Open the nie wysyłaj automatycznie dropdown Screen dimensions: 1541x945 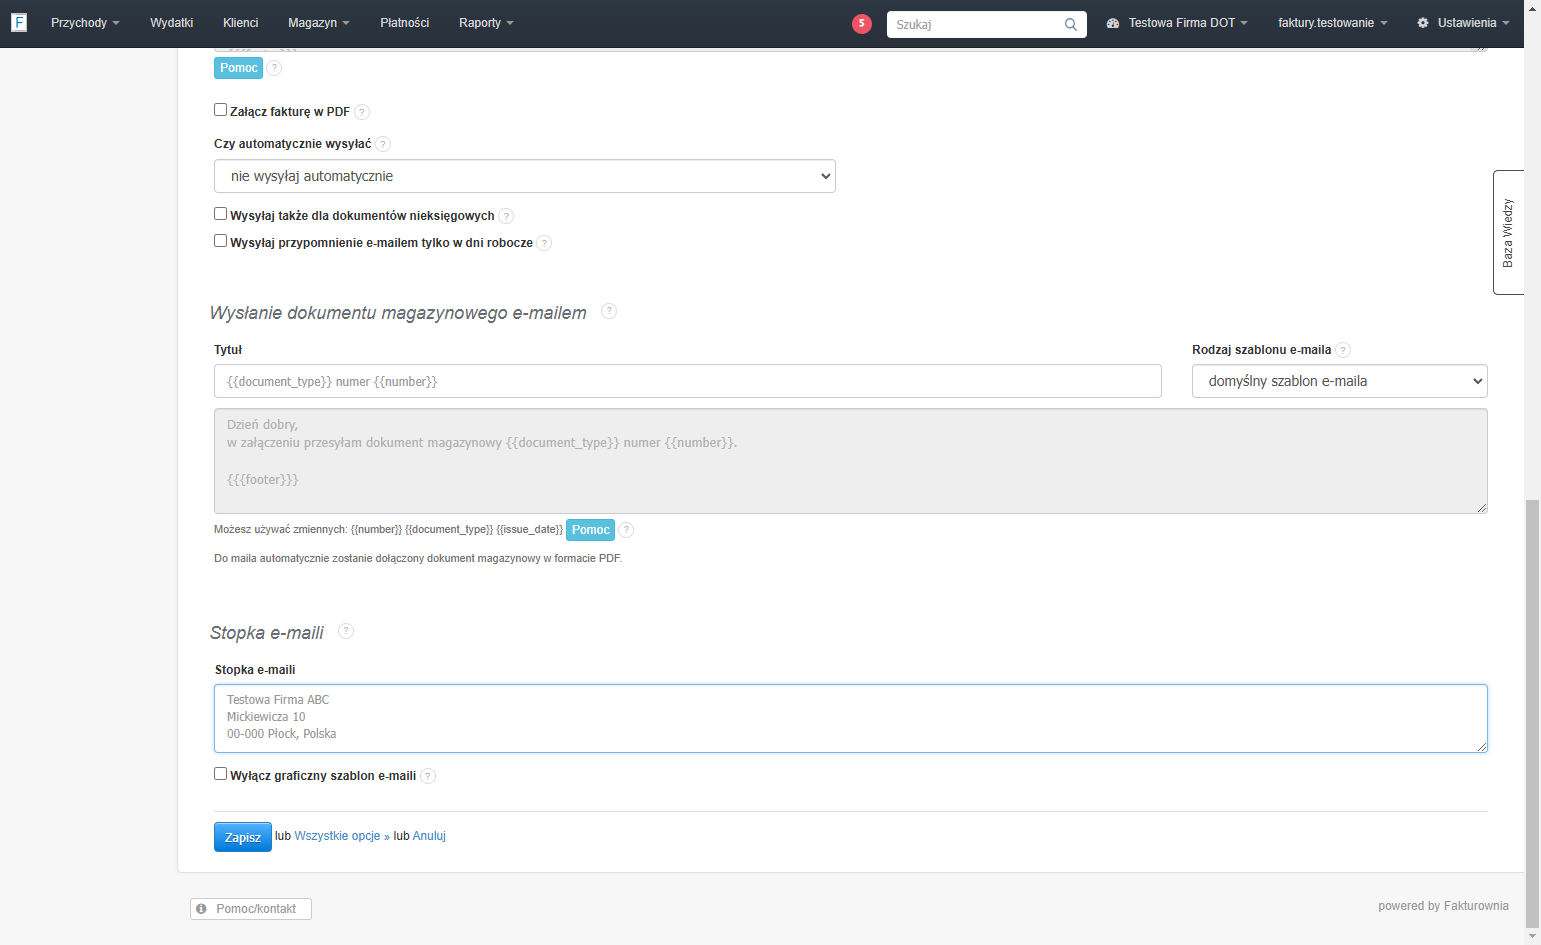[x=525, y=176]
